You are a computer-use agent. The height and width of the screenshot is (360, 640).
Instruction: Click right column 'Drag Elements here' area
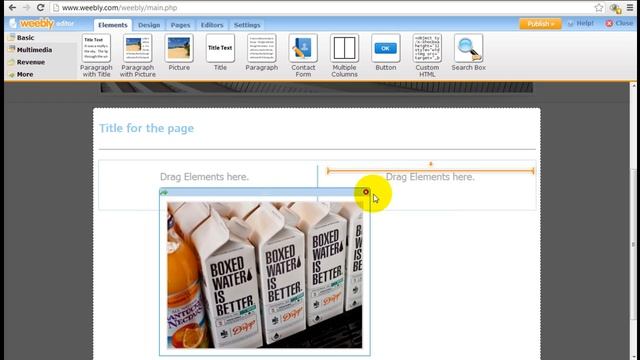[x=430, y=177]
